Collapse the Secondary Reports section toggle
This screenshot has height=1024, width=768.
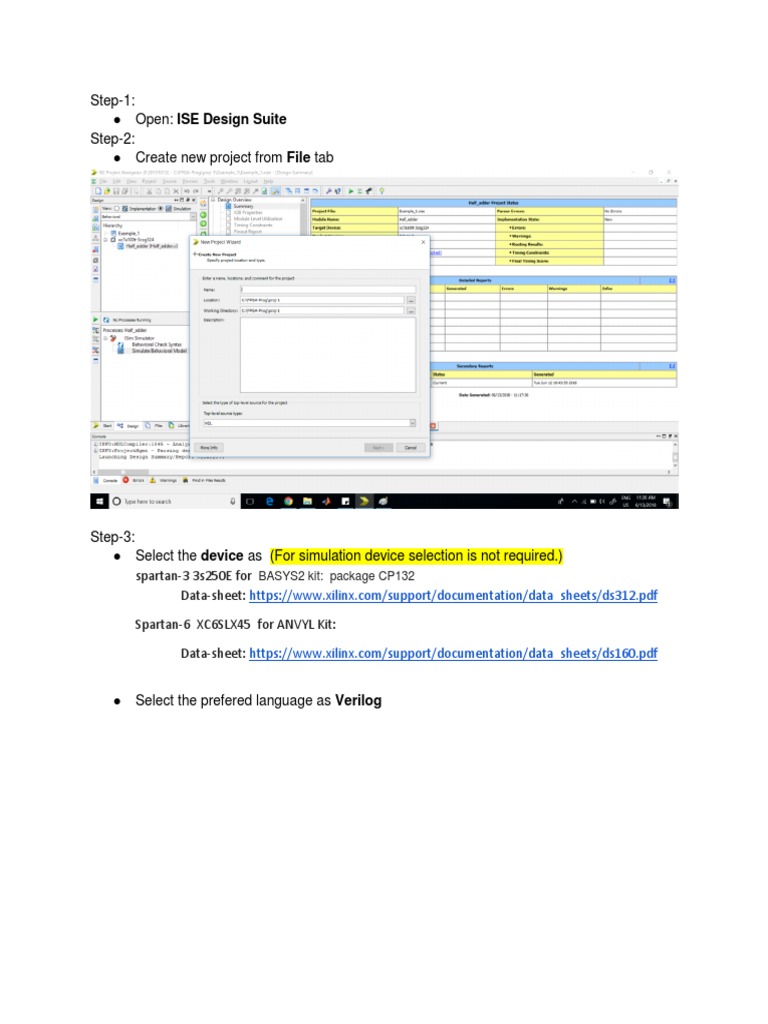tap(672, 366)
